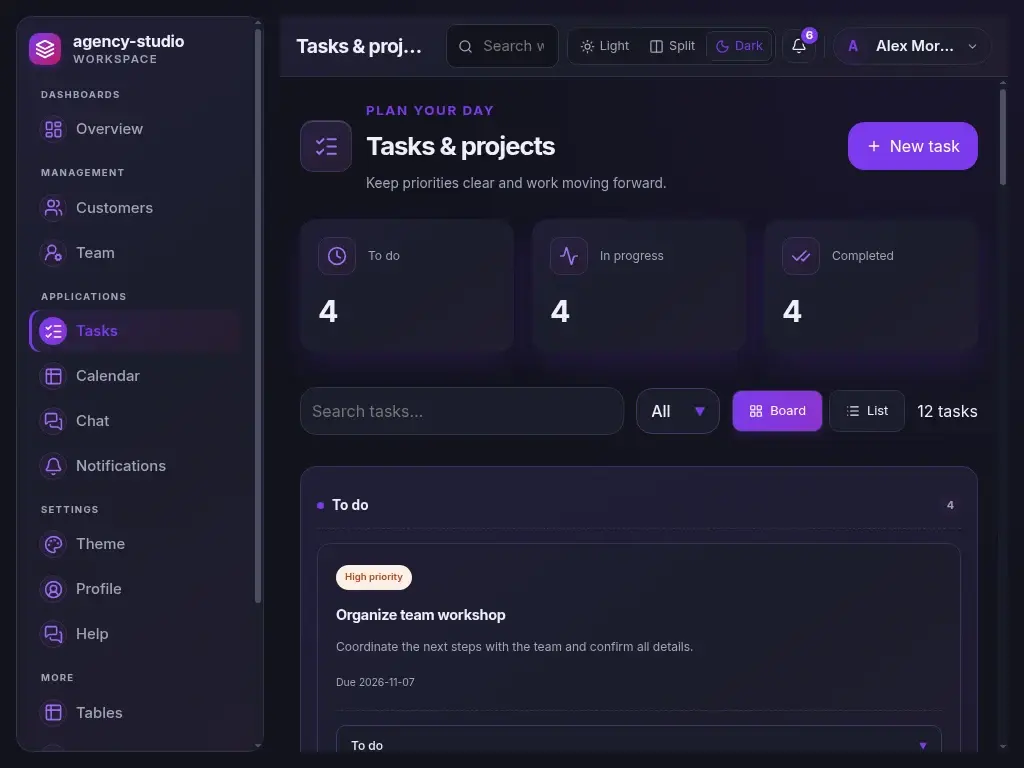The height and width of the screenshot is (768, 1024).
Task: Click the In progress summary card
Action: click(x=639, y=285)
